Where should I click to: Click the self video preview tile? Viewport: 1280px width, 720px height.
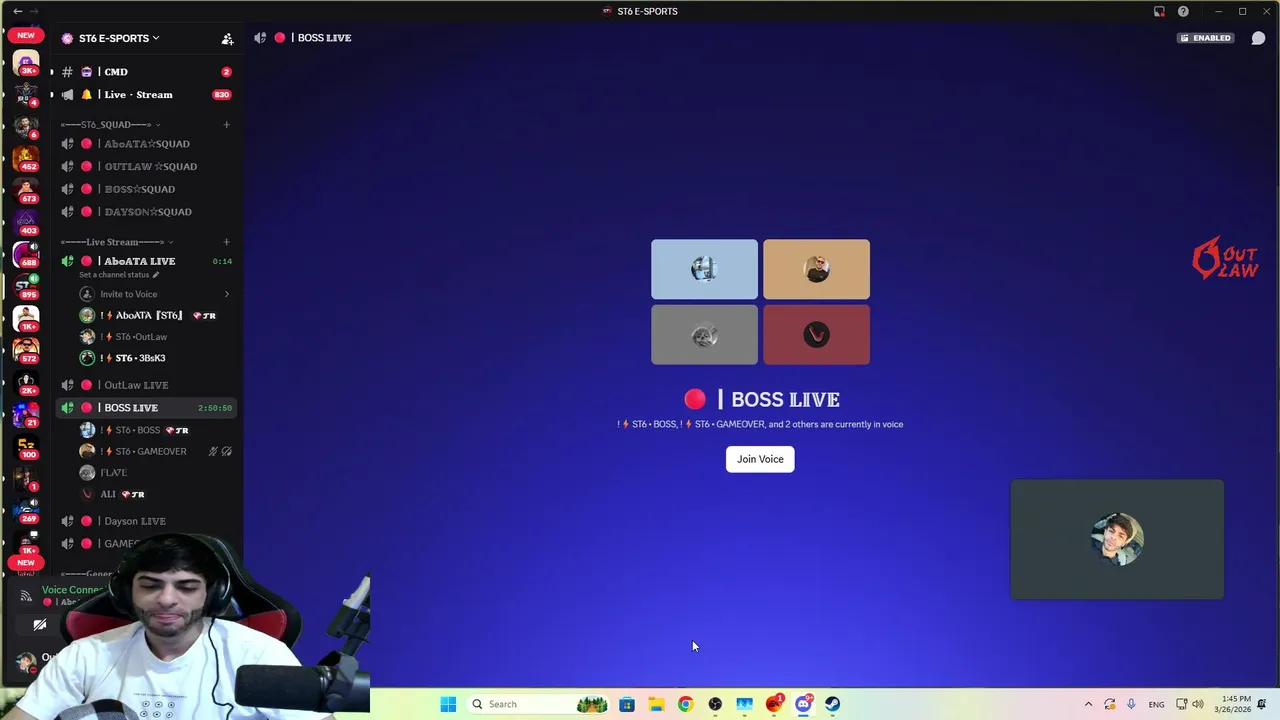tap(1117, 539)
